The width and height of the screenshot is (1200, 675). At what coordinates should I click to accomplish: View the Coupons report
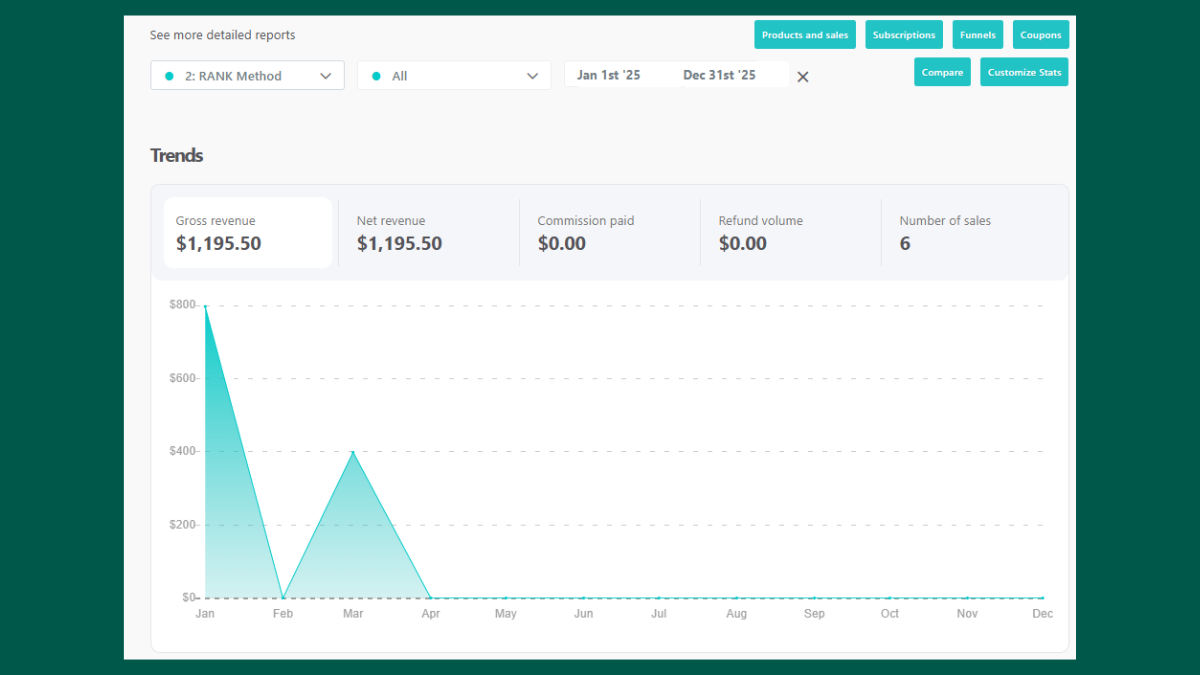[x=1040, y=34]
